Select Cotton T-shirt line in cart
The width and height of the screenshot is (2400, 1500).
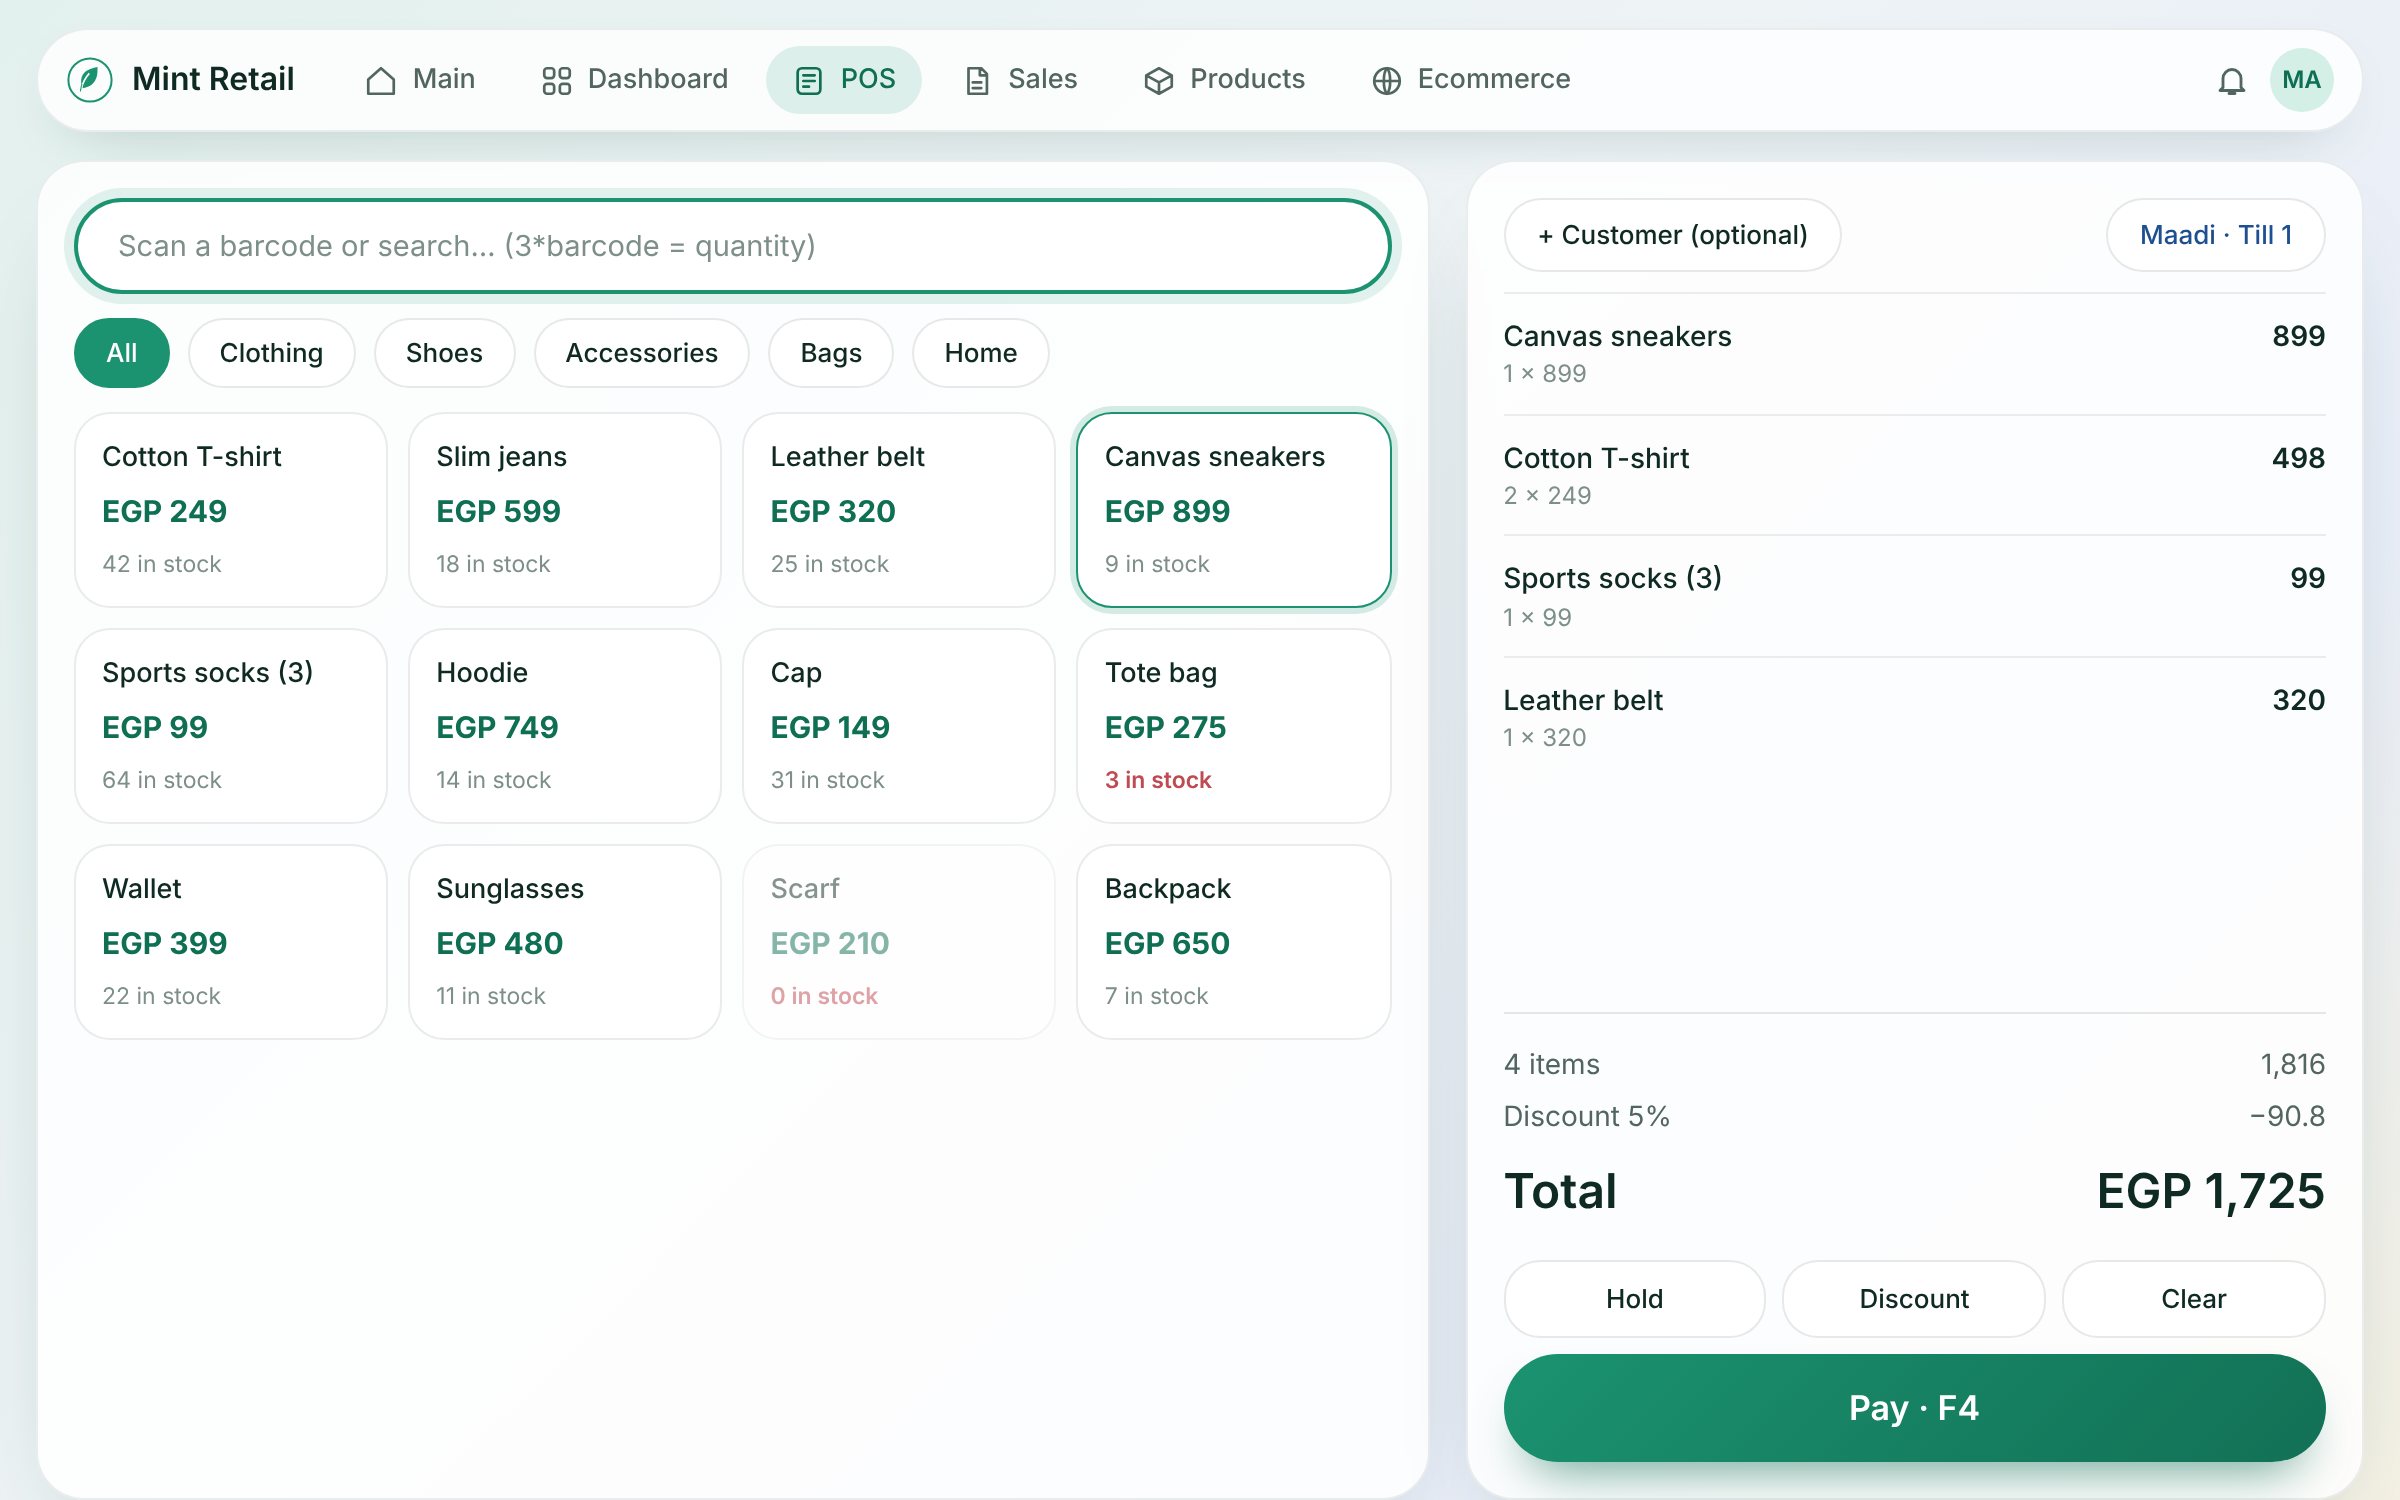click(1914, 476)
